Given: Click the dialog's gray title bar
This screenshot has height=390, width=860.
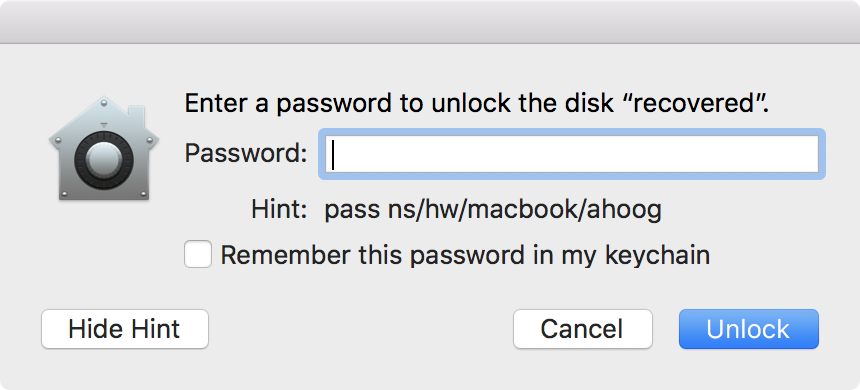Looking at the screenshot, I should tap(430, 22).
